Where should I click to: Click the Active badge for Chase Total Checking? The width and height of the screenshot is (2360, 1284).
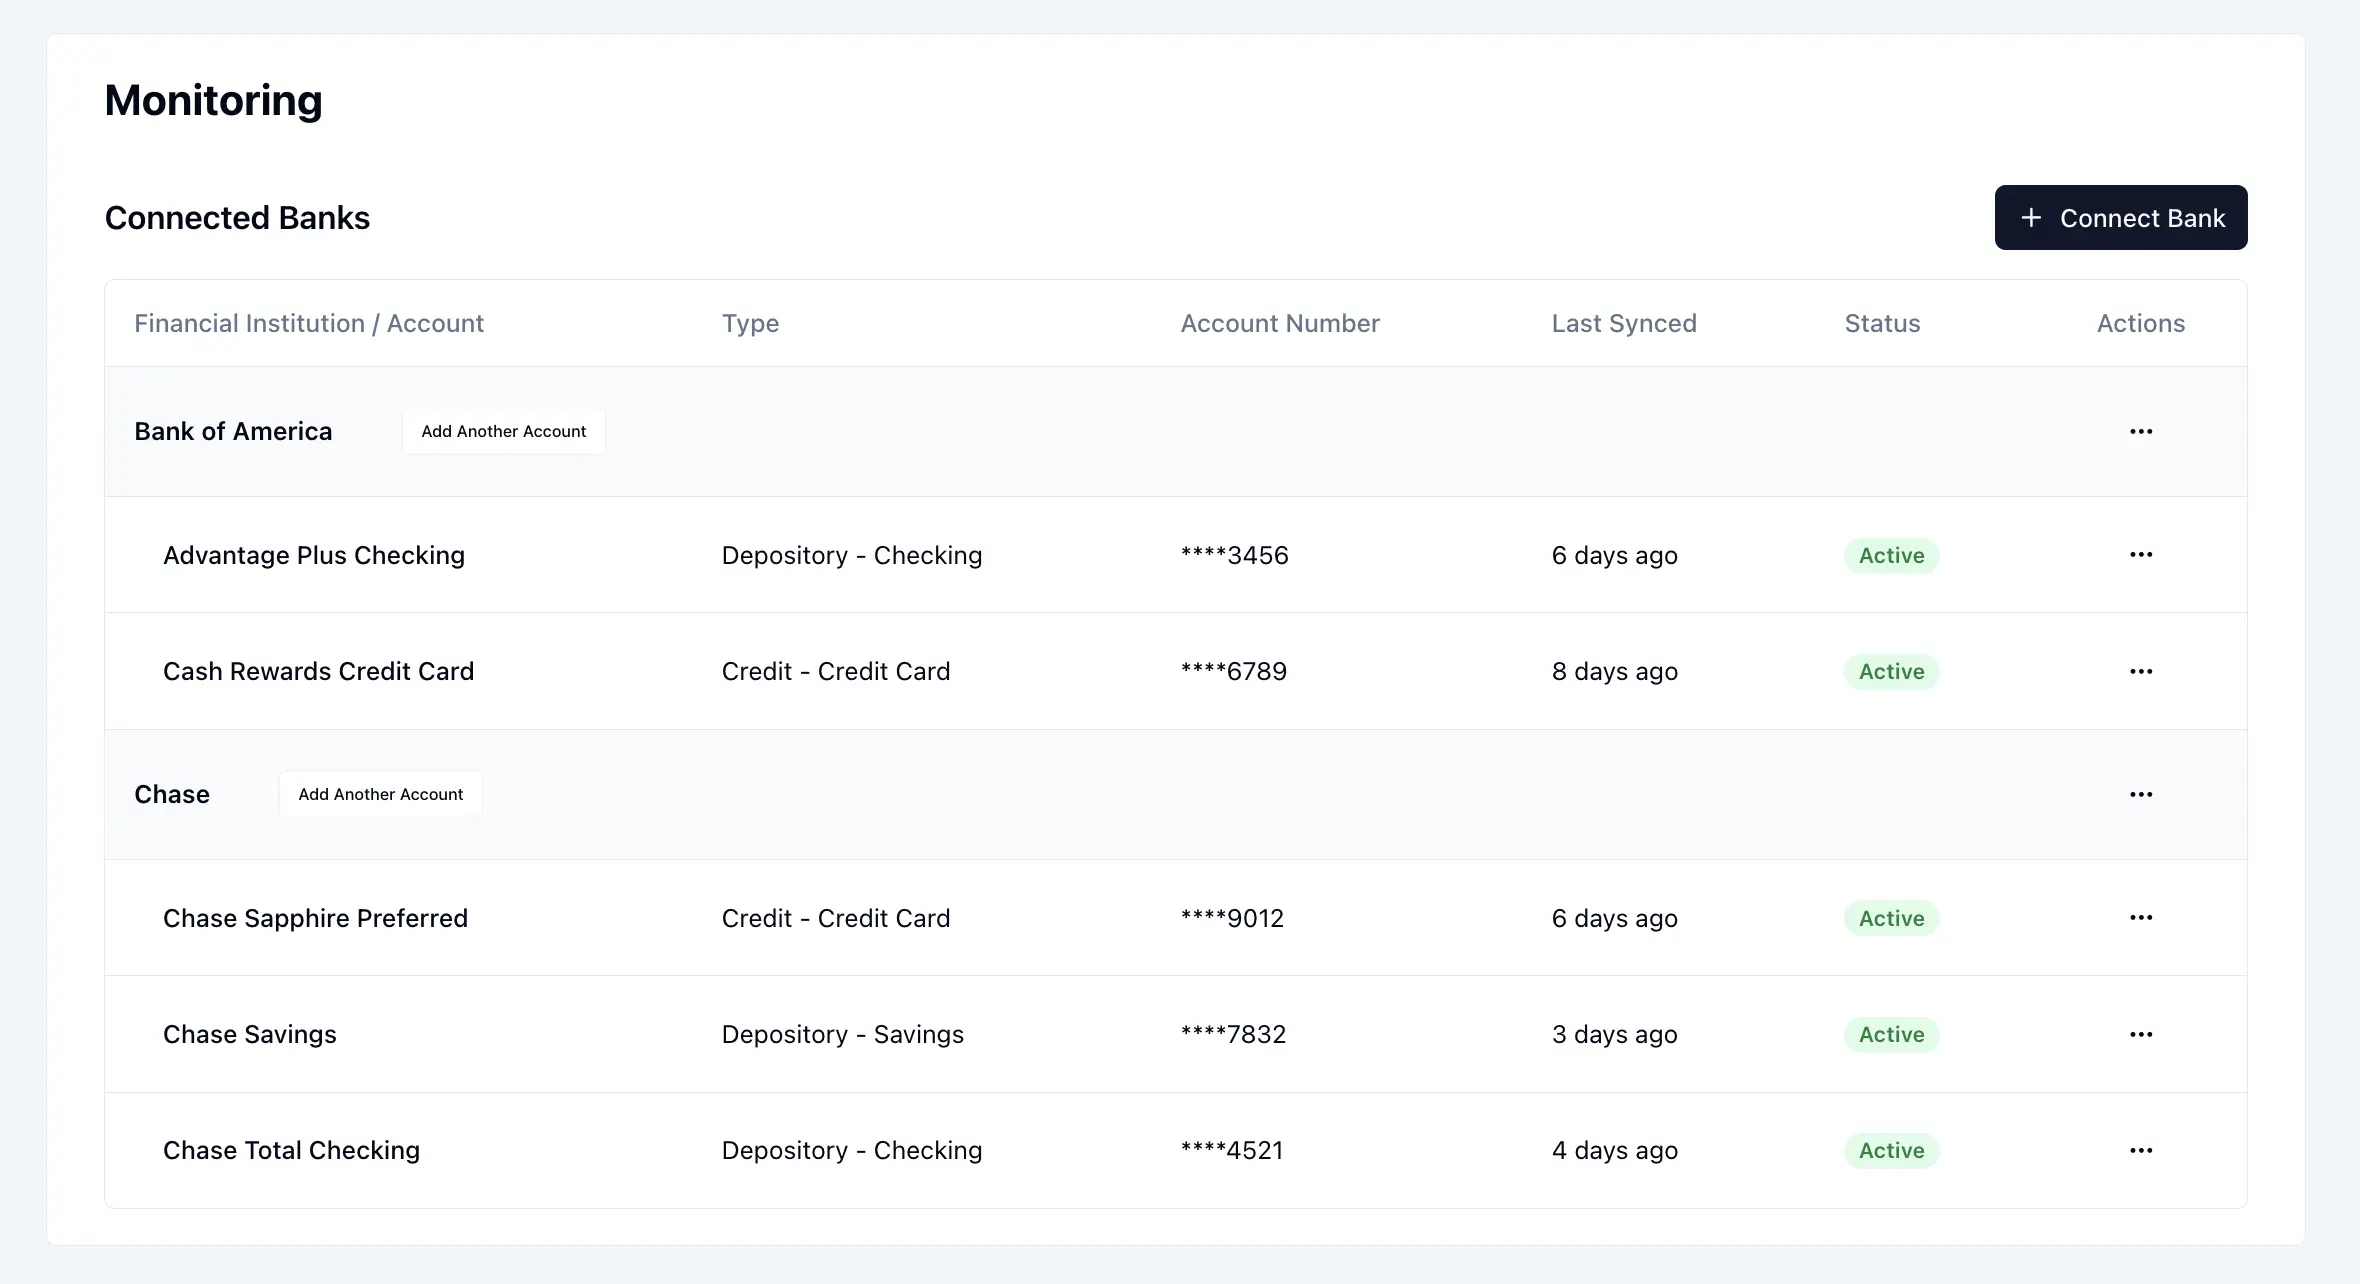[1890, 1149]
